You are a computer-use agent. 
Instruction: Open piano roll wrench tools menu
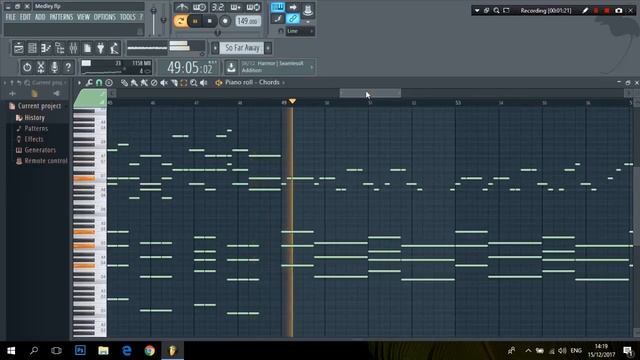click(89, 83)
